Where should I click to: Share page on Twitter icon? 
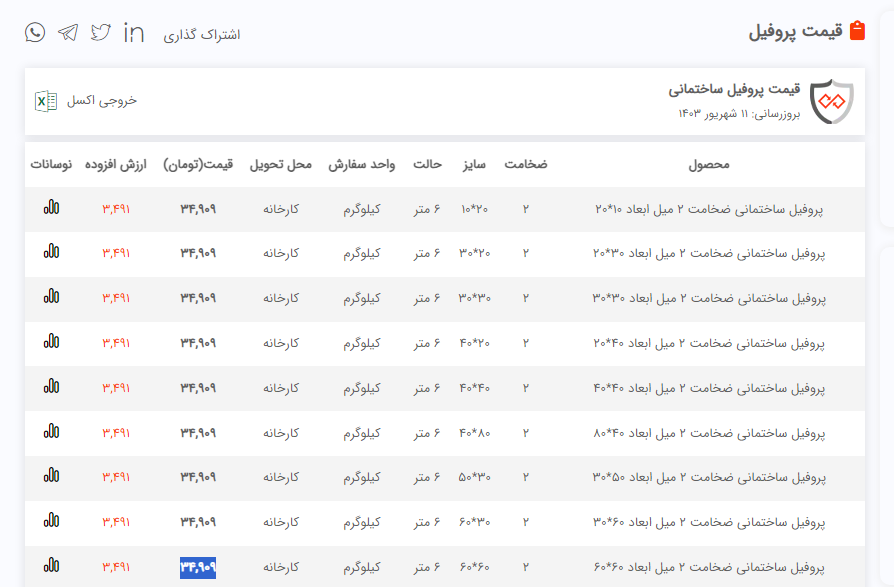pos(101,32)
